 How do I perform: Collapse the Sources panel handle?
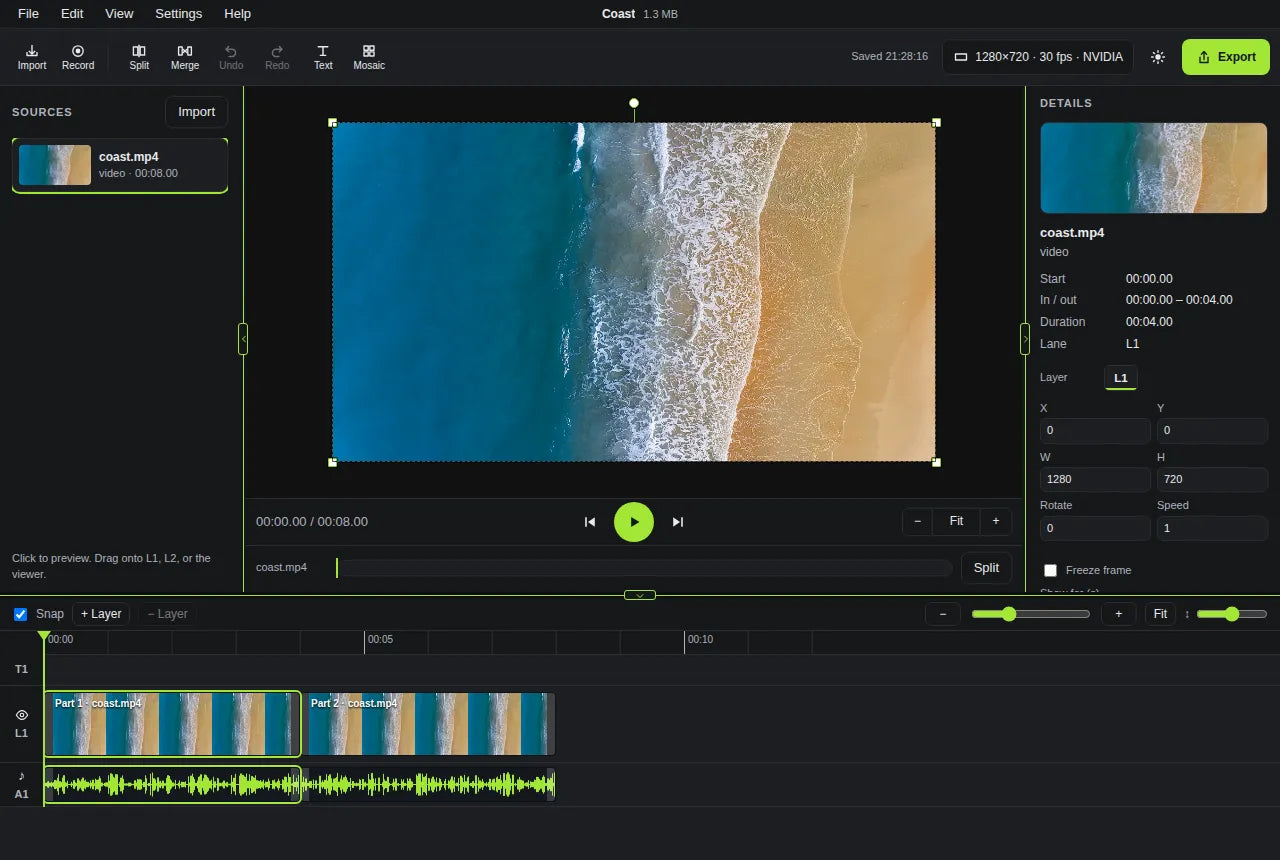[243, 339]
